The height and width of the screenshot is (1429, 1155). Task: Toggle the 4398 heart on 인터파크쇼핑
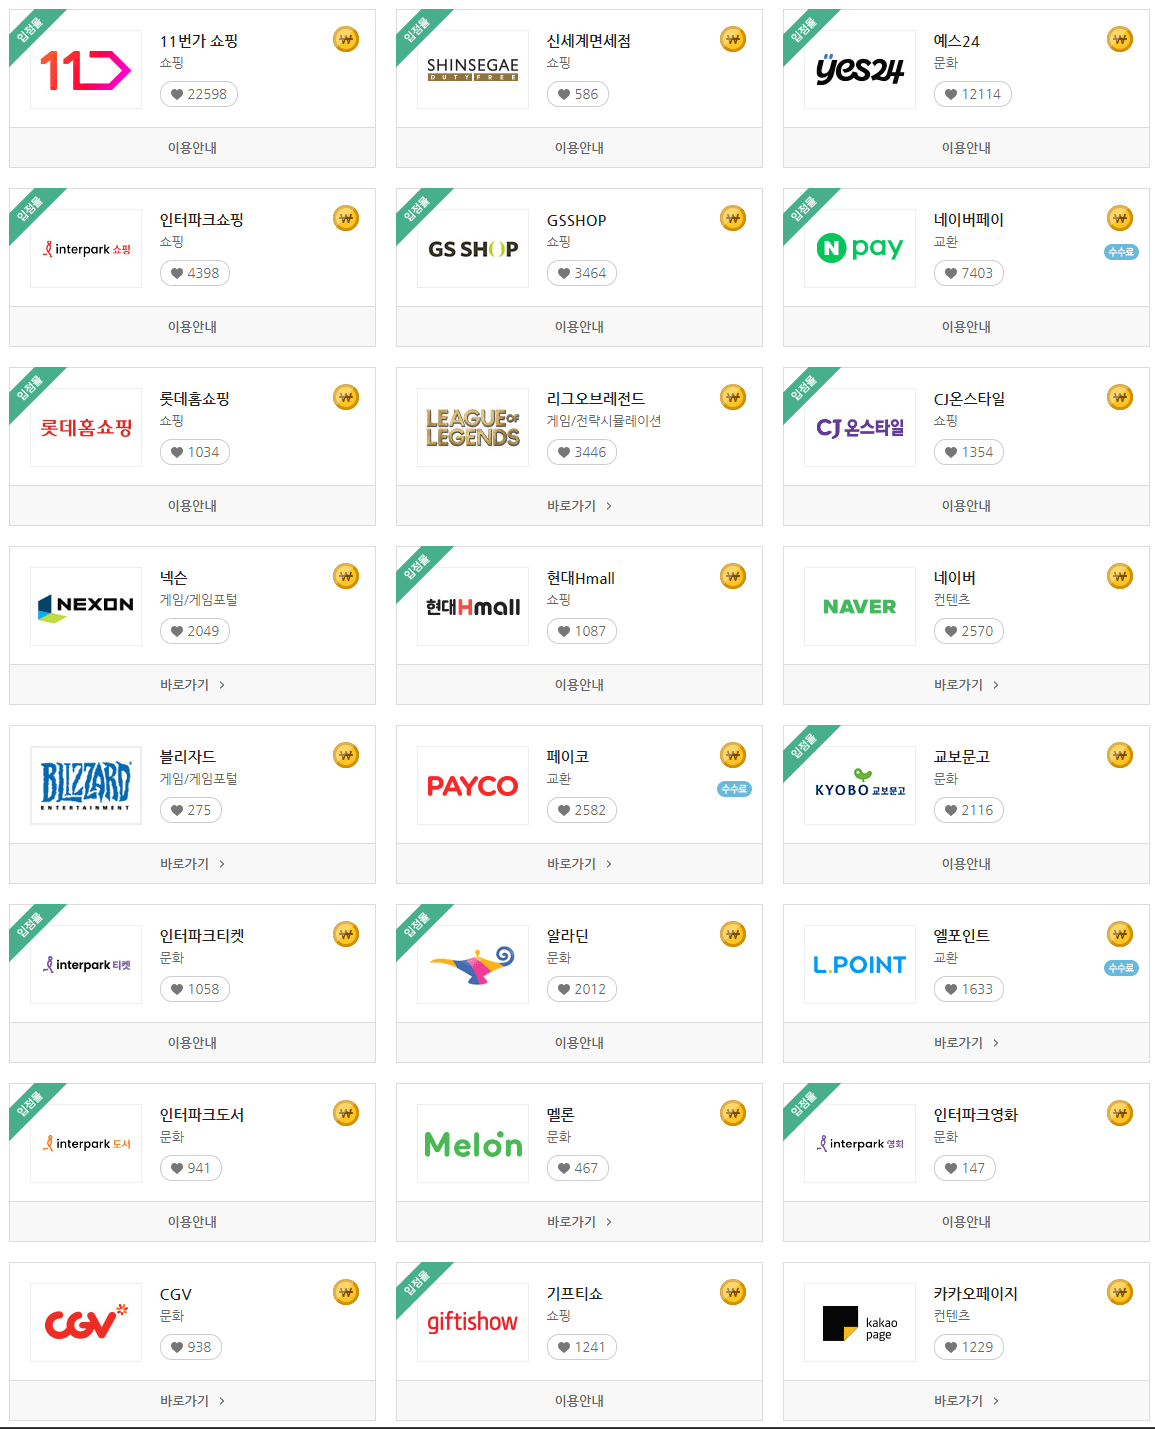coord(195,273)
